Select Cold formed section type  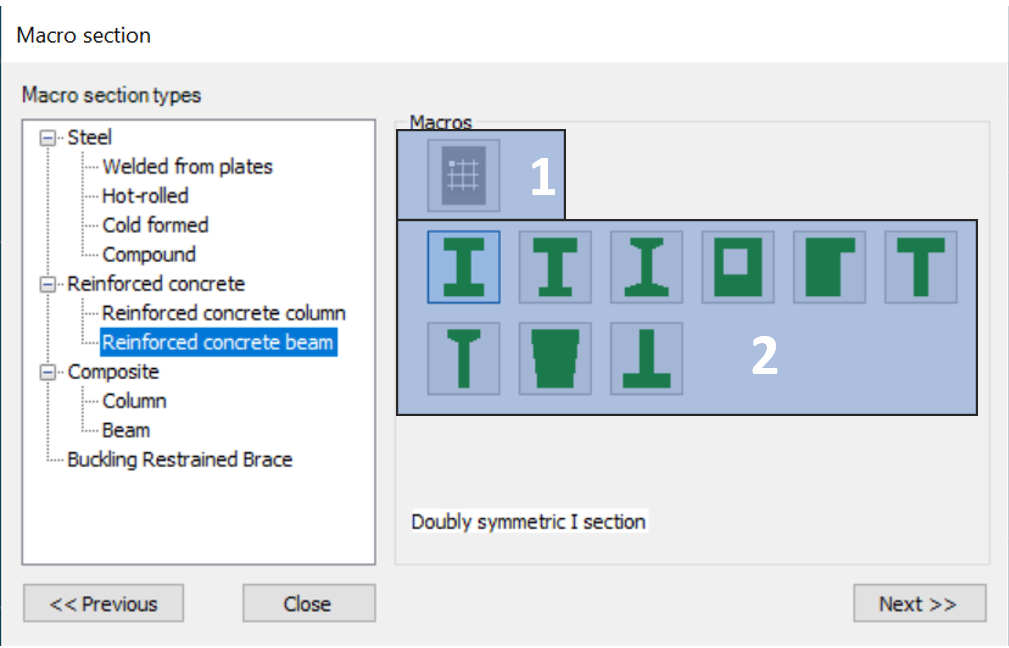(x=155, y=225)
